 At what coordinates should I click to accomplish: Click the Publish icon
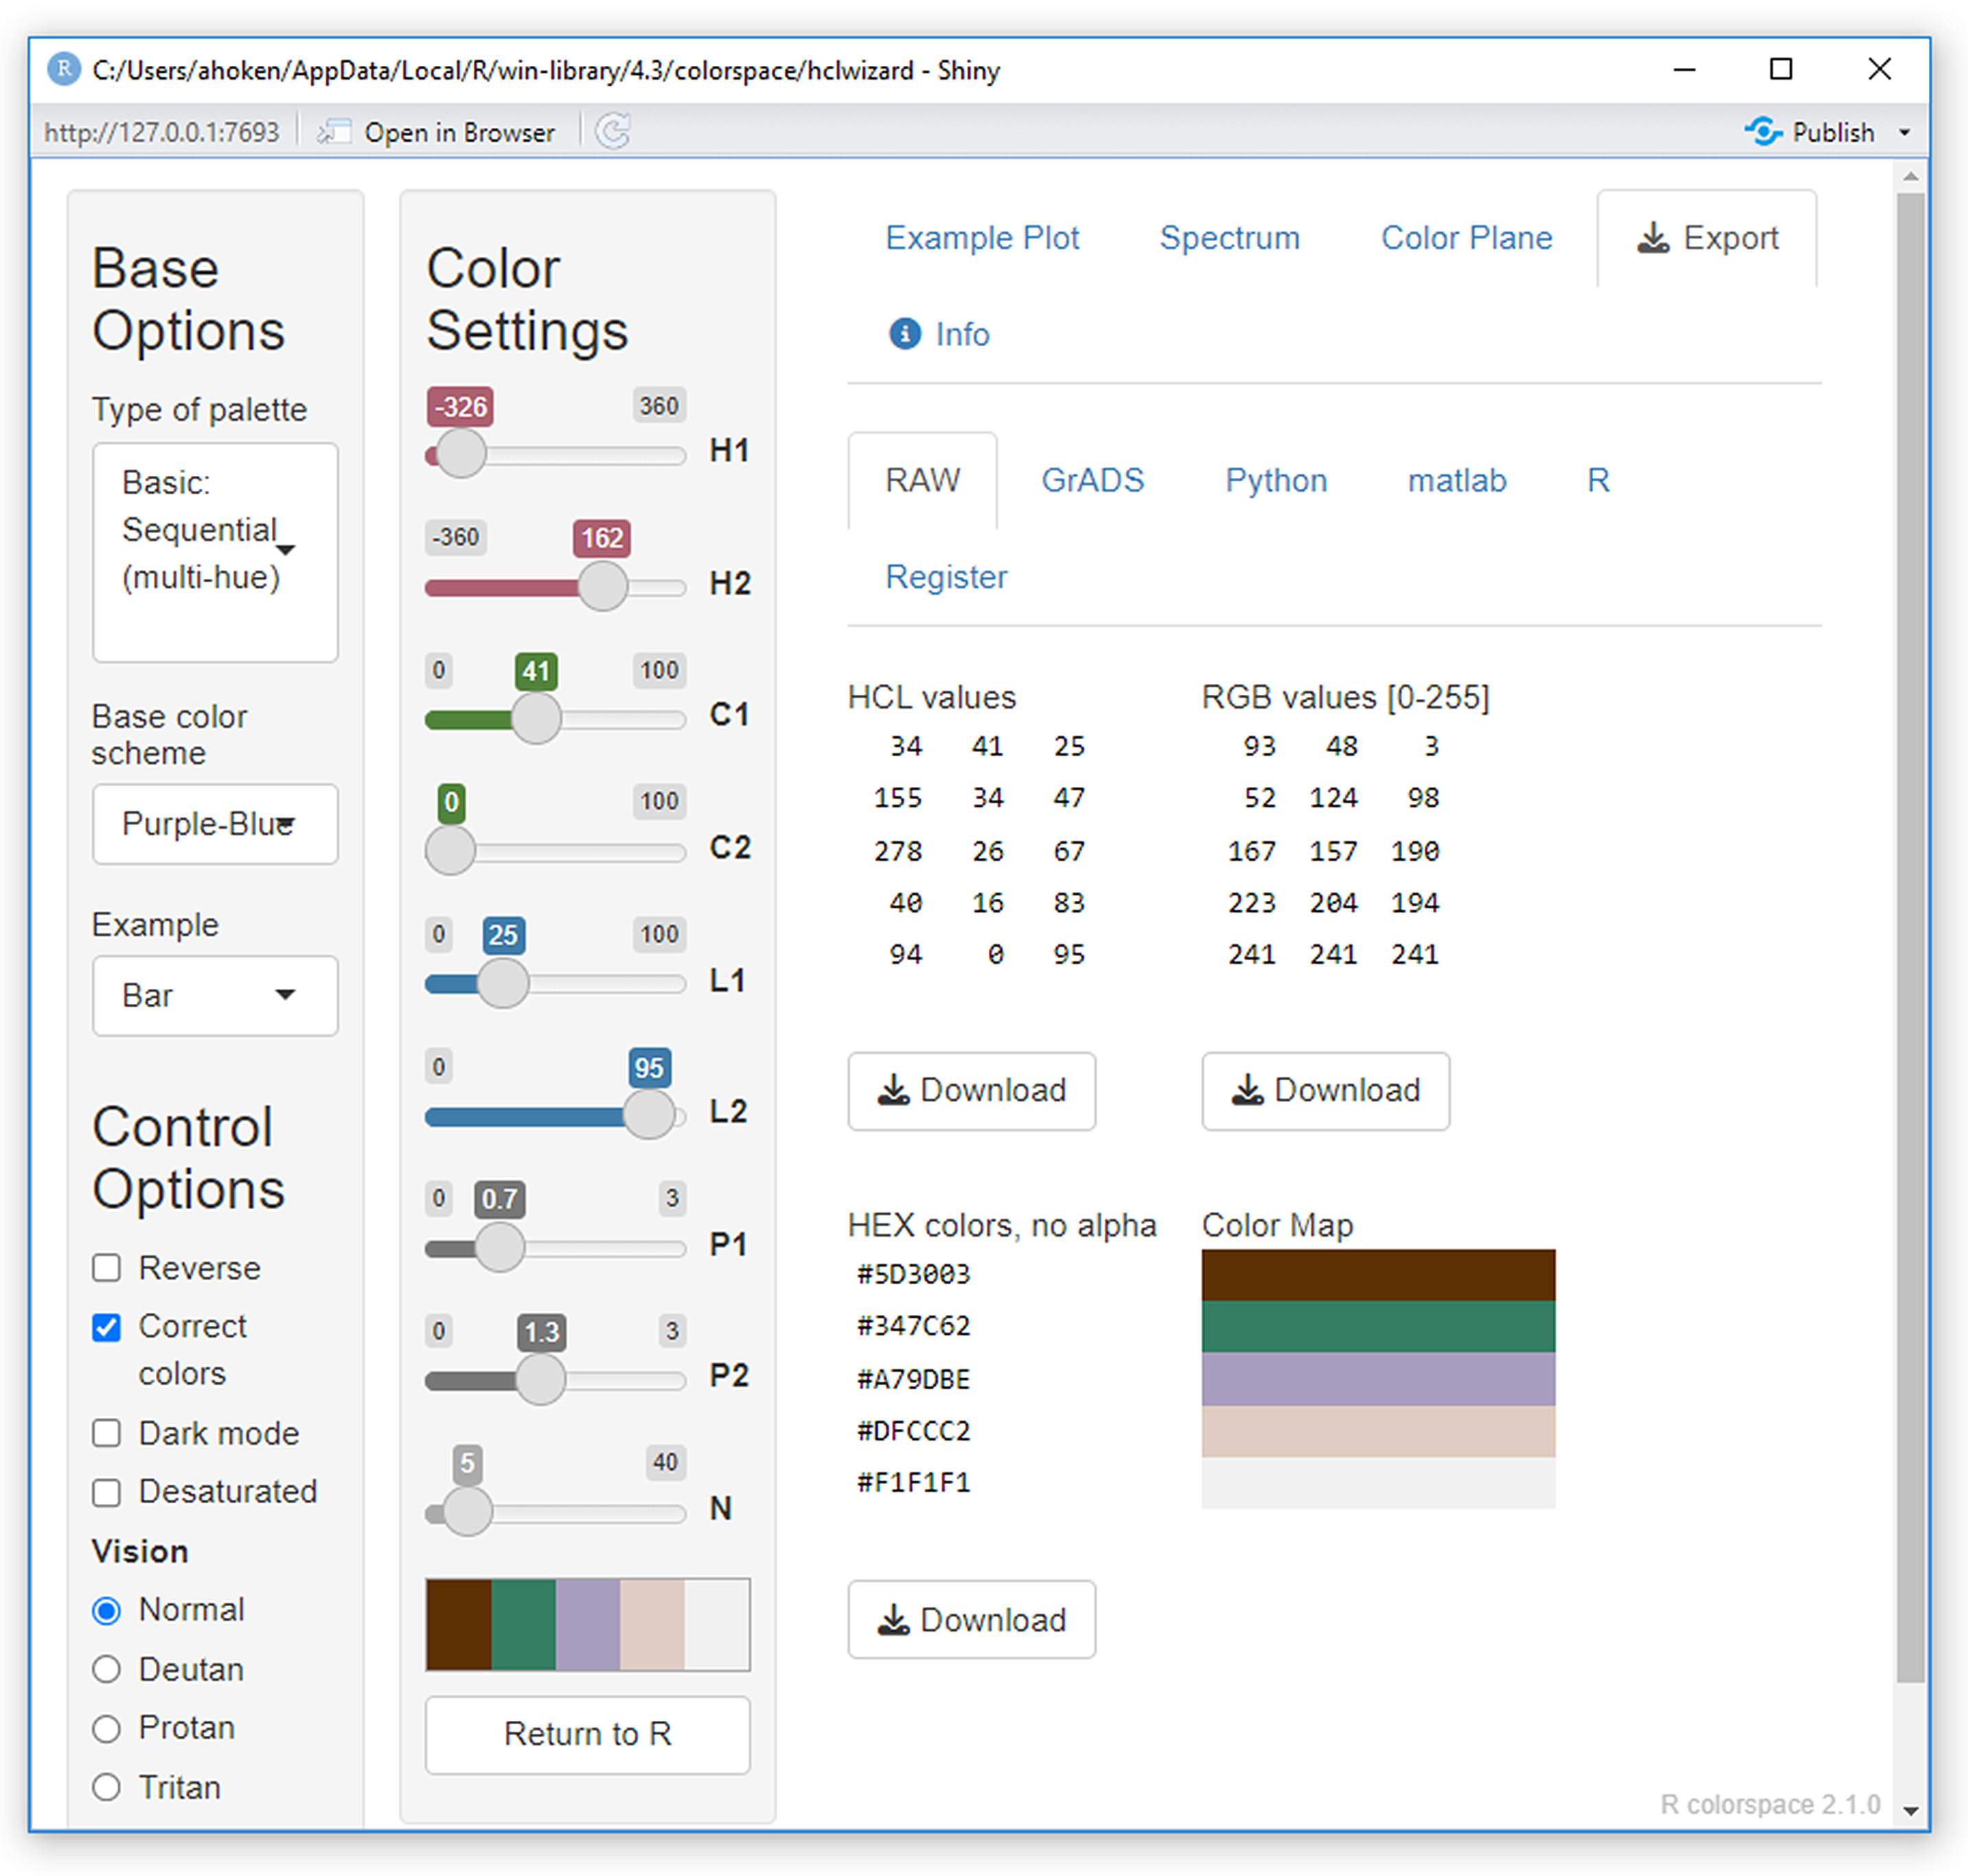[x=1764, y=131]
